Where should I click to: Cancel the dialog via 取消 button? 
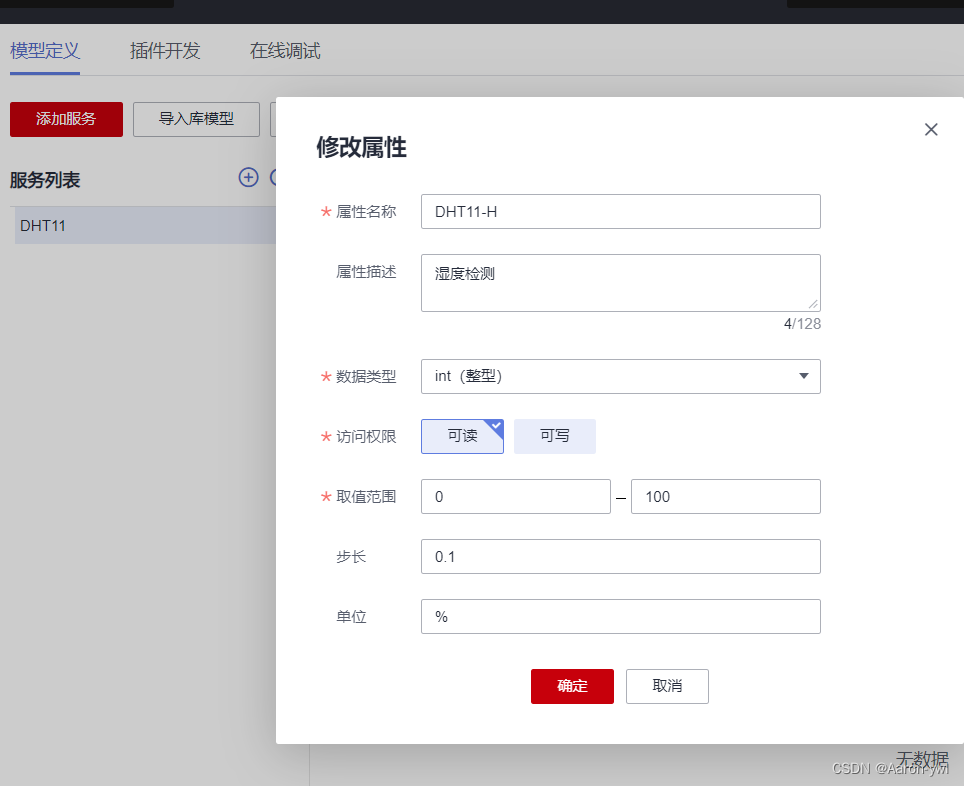[667, 686]
